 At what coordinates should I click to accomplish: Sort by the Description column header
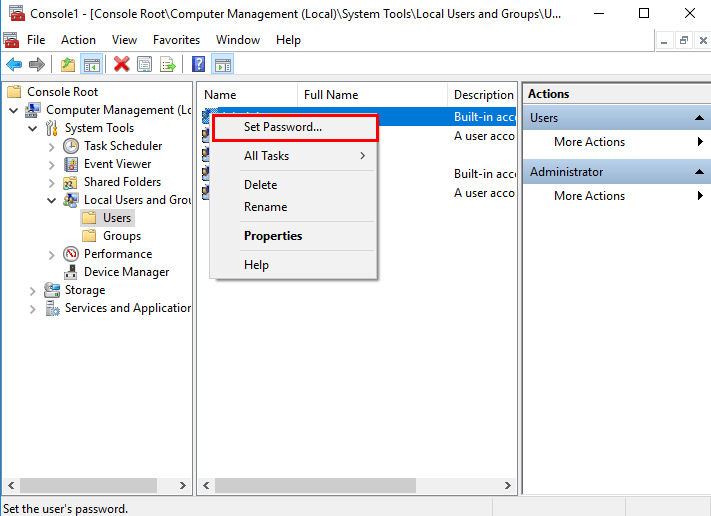pyautogui.click(x=482, y=95)
